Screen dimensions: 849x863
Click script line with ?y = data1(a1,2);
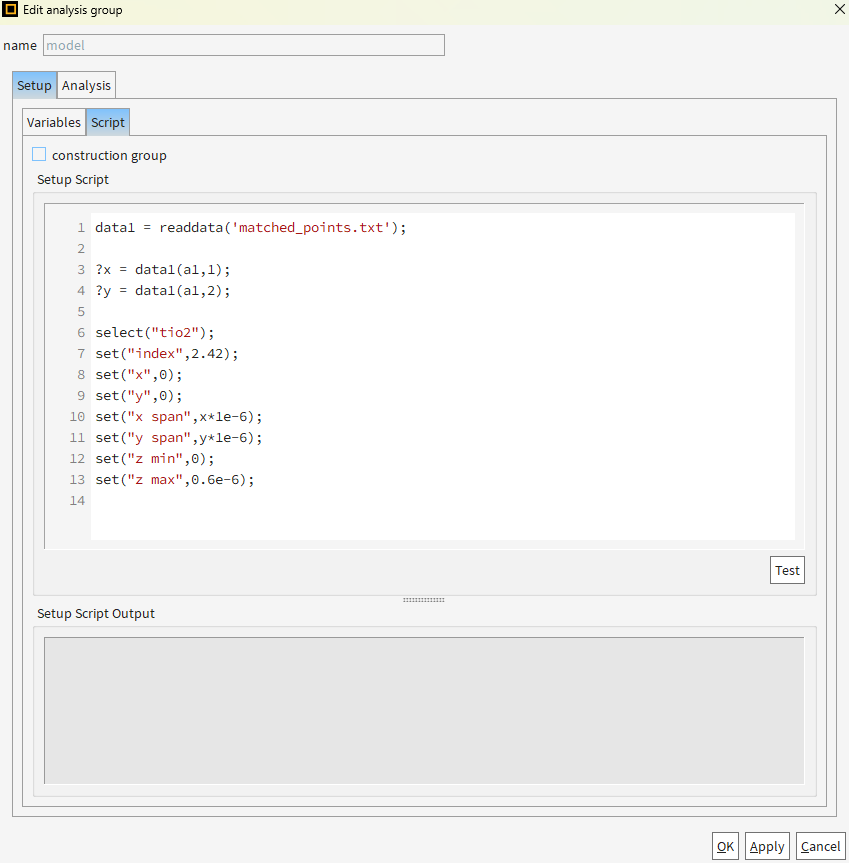(x=163, y=291)
